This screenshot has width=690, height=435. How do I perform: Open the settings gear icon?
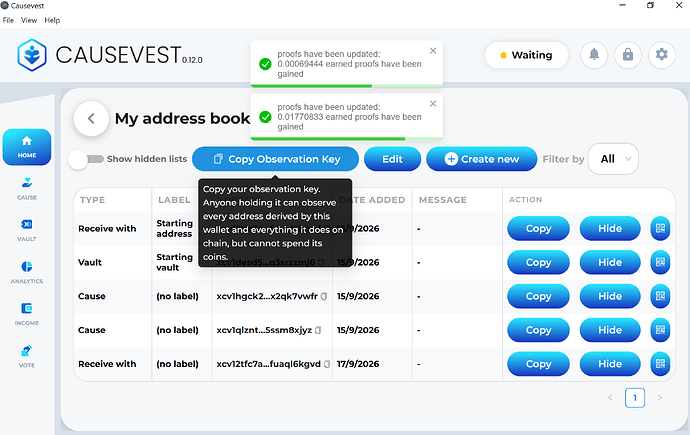pos(661,55)
